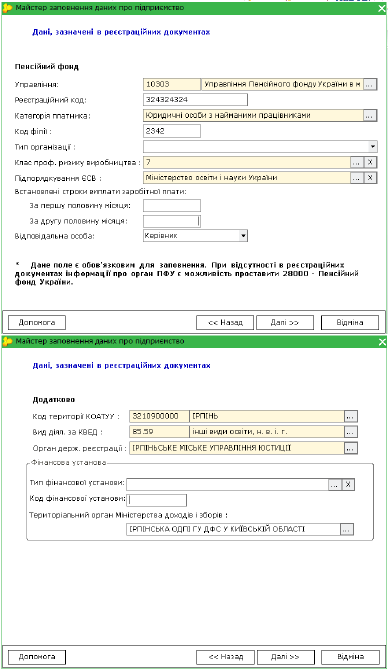This screenshot has width=388, height=670.
Task: Focus За першу половину місяця field
Action: 172,206
